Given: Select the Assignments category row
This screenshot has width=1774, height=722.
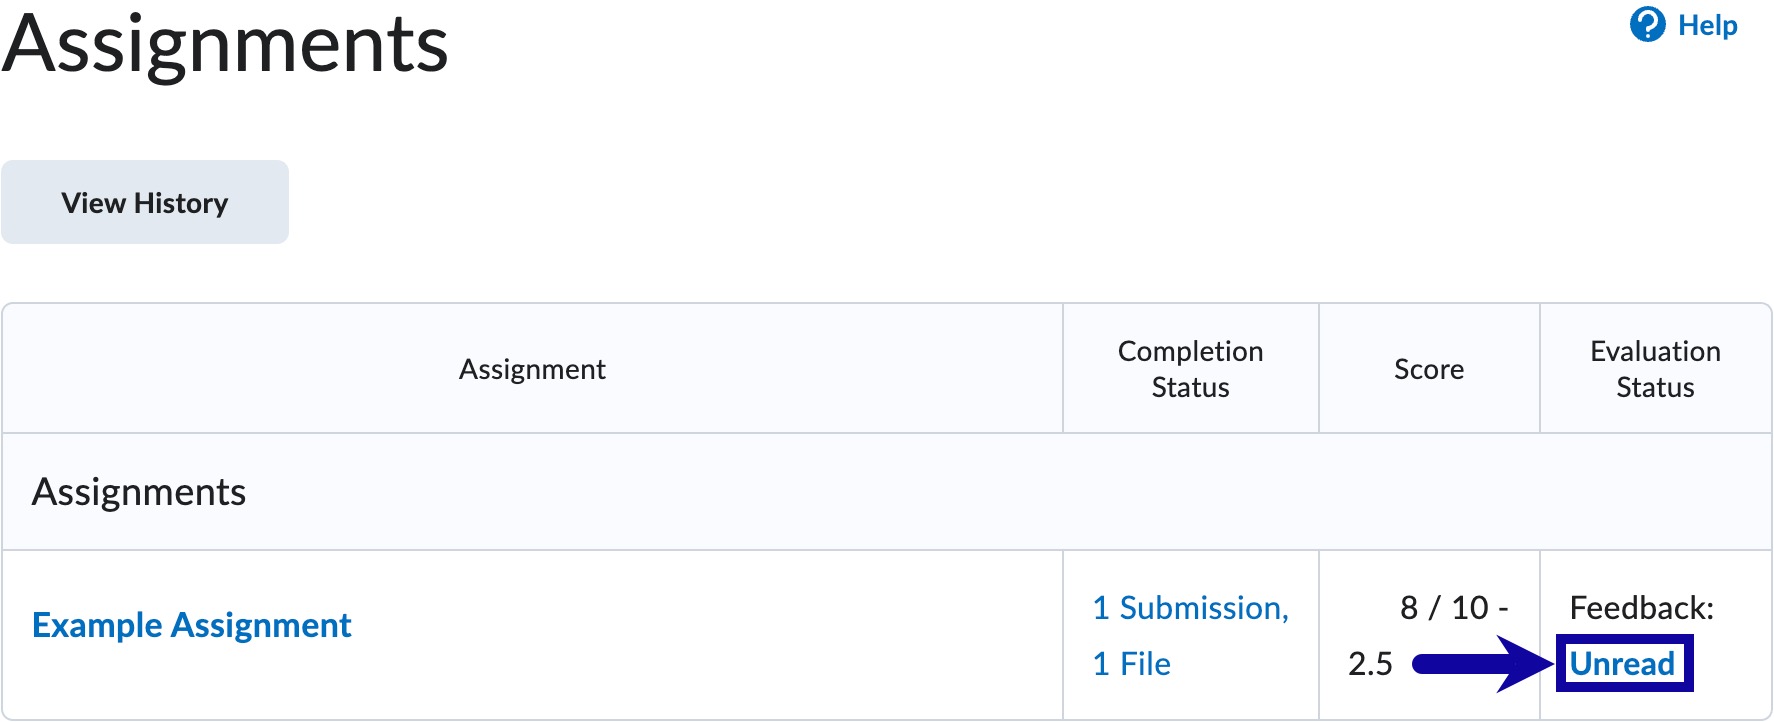Looking at the screenshot, I should (x=140, y=491).
